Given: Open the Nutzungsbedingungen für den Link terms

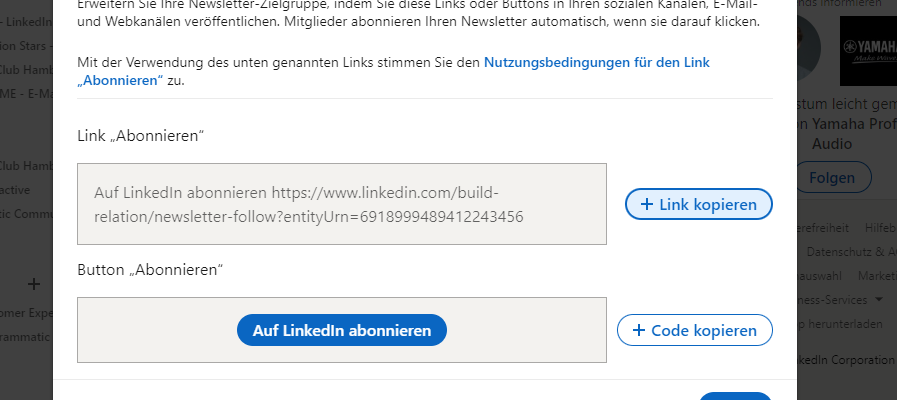Looking at the screenshot, I should [x=596, y=62].
